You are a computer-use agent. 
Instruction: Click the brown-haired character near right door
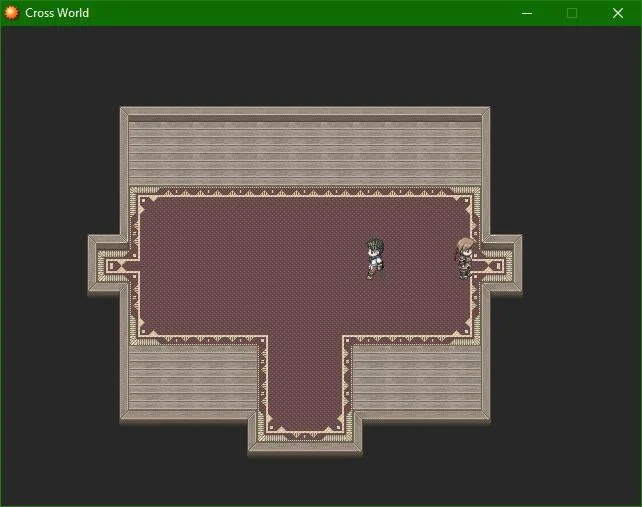[465, 258]
